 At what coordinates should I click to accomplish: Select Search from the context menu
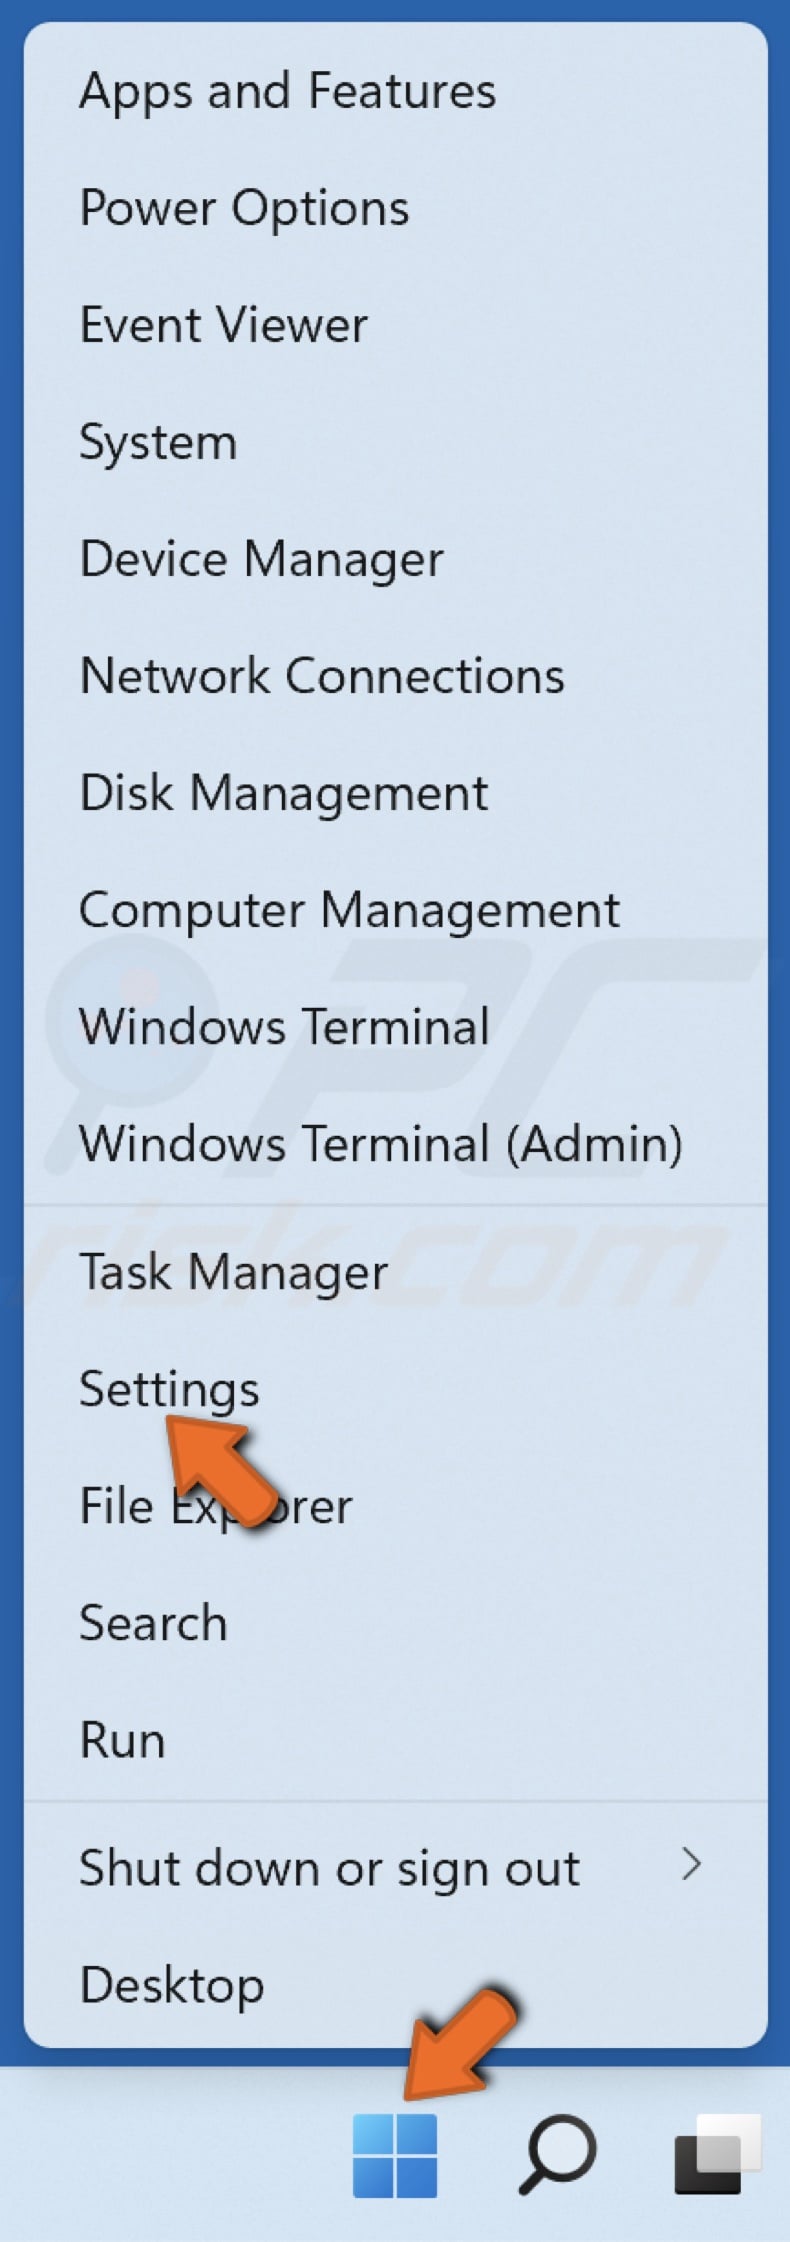[x=152, y=1623]
